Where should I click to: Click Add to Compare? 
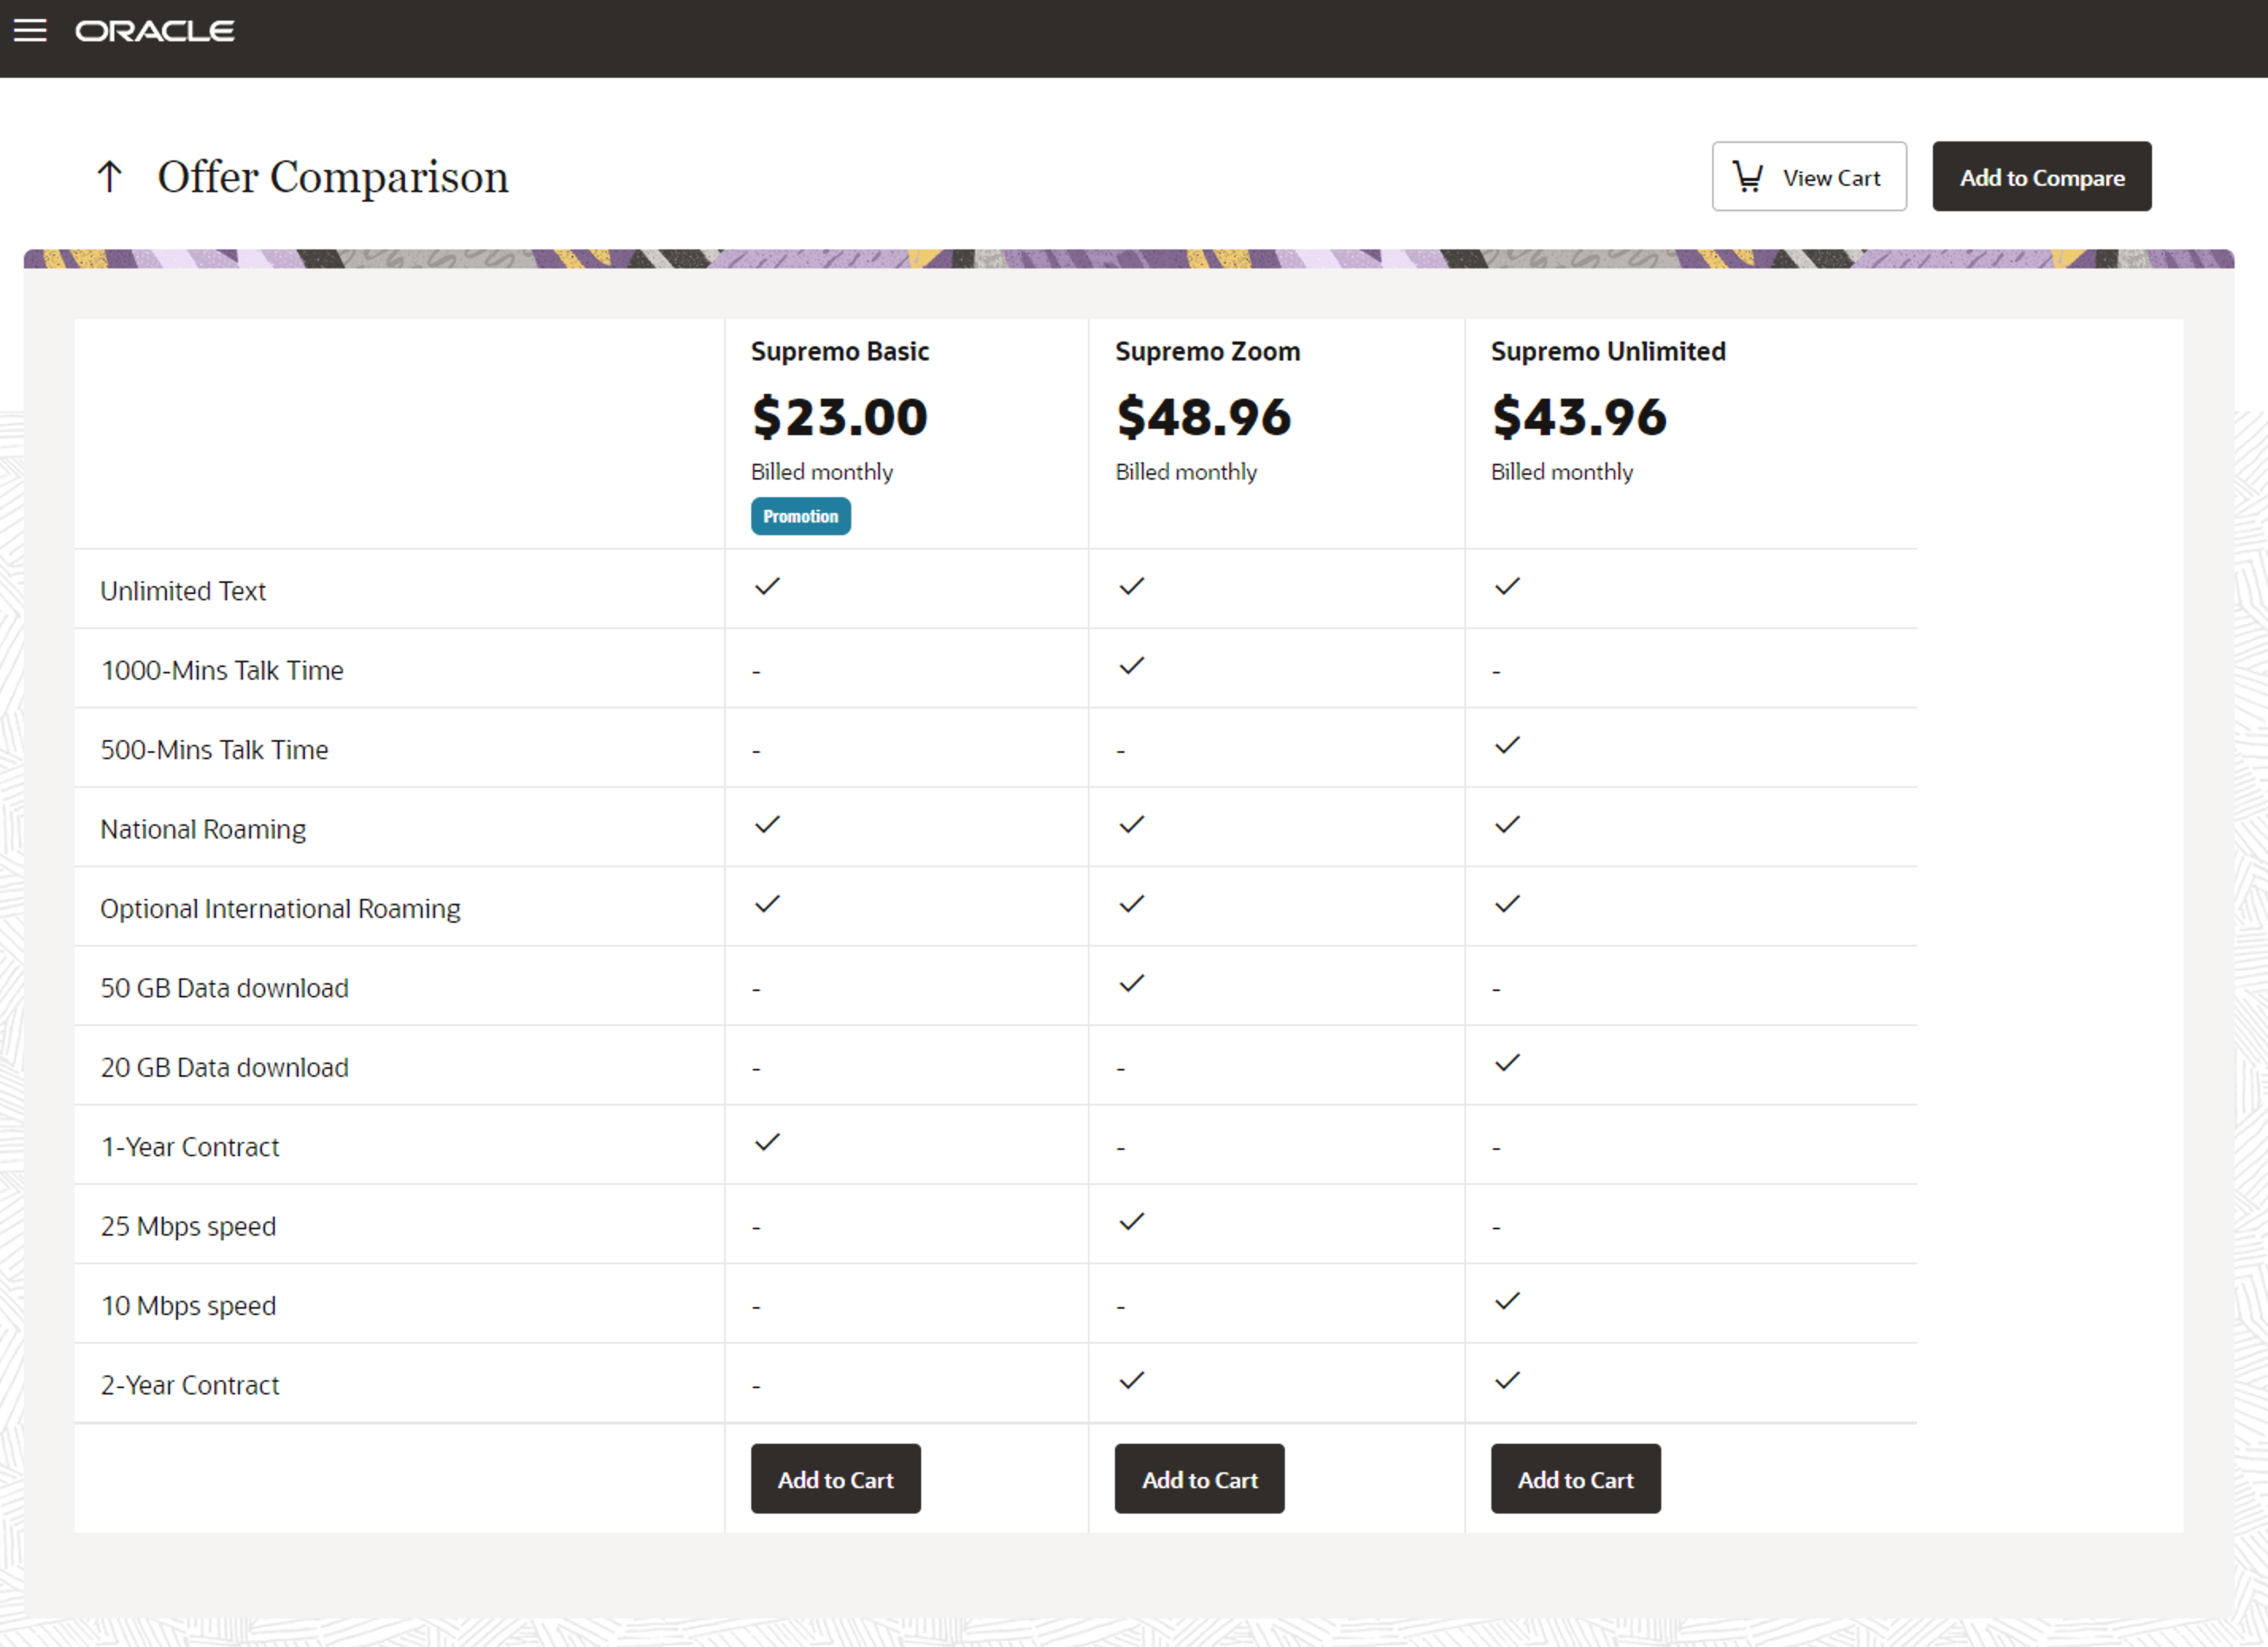coord(2042,176)
